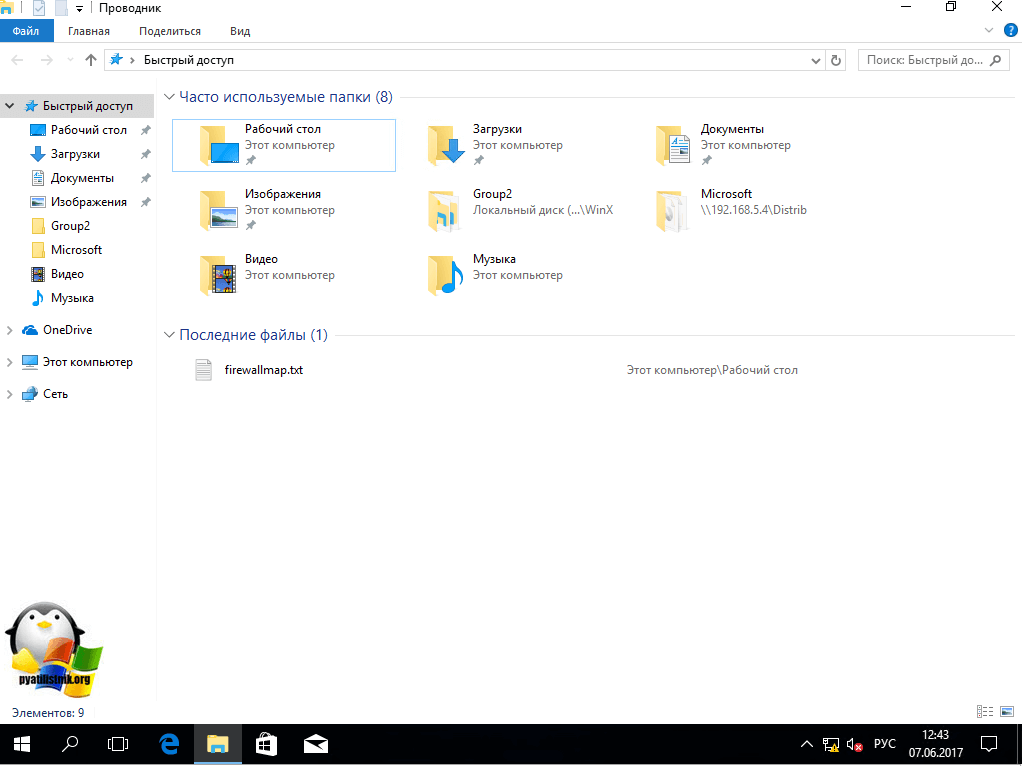Select Сеть in navigation pane
1022x766 pixels.
pyautogui.click(x=55, y=394)
